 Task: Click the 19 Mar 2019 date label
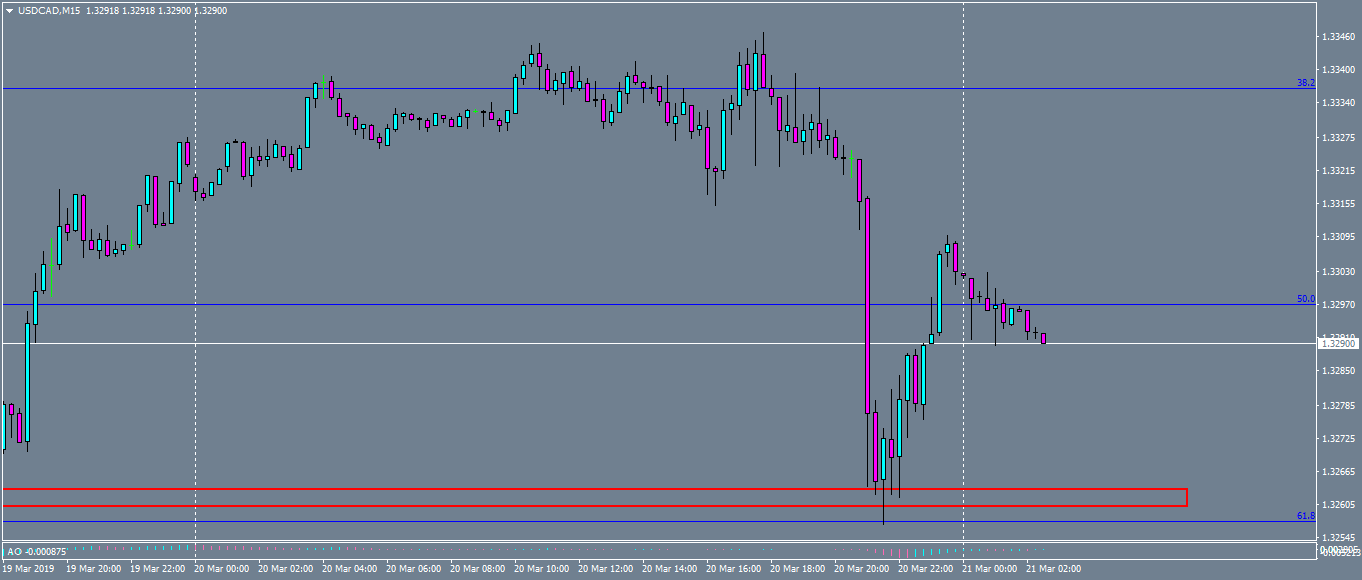point(30,566)
